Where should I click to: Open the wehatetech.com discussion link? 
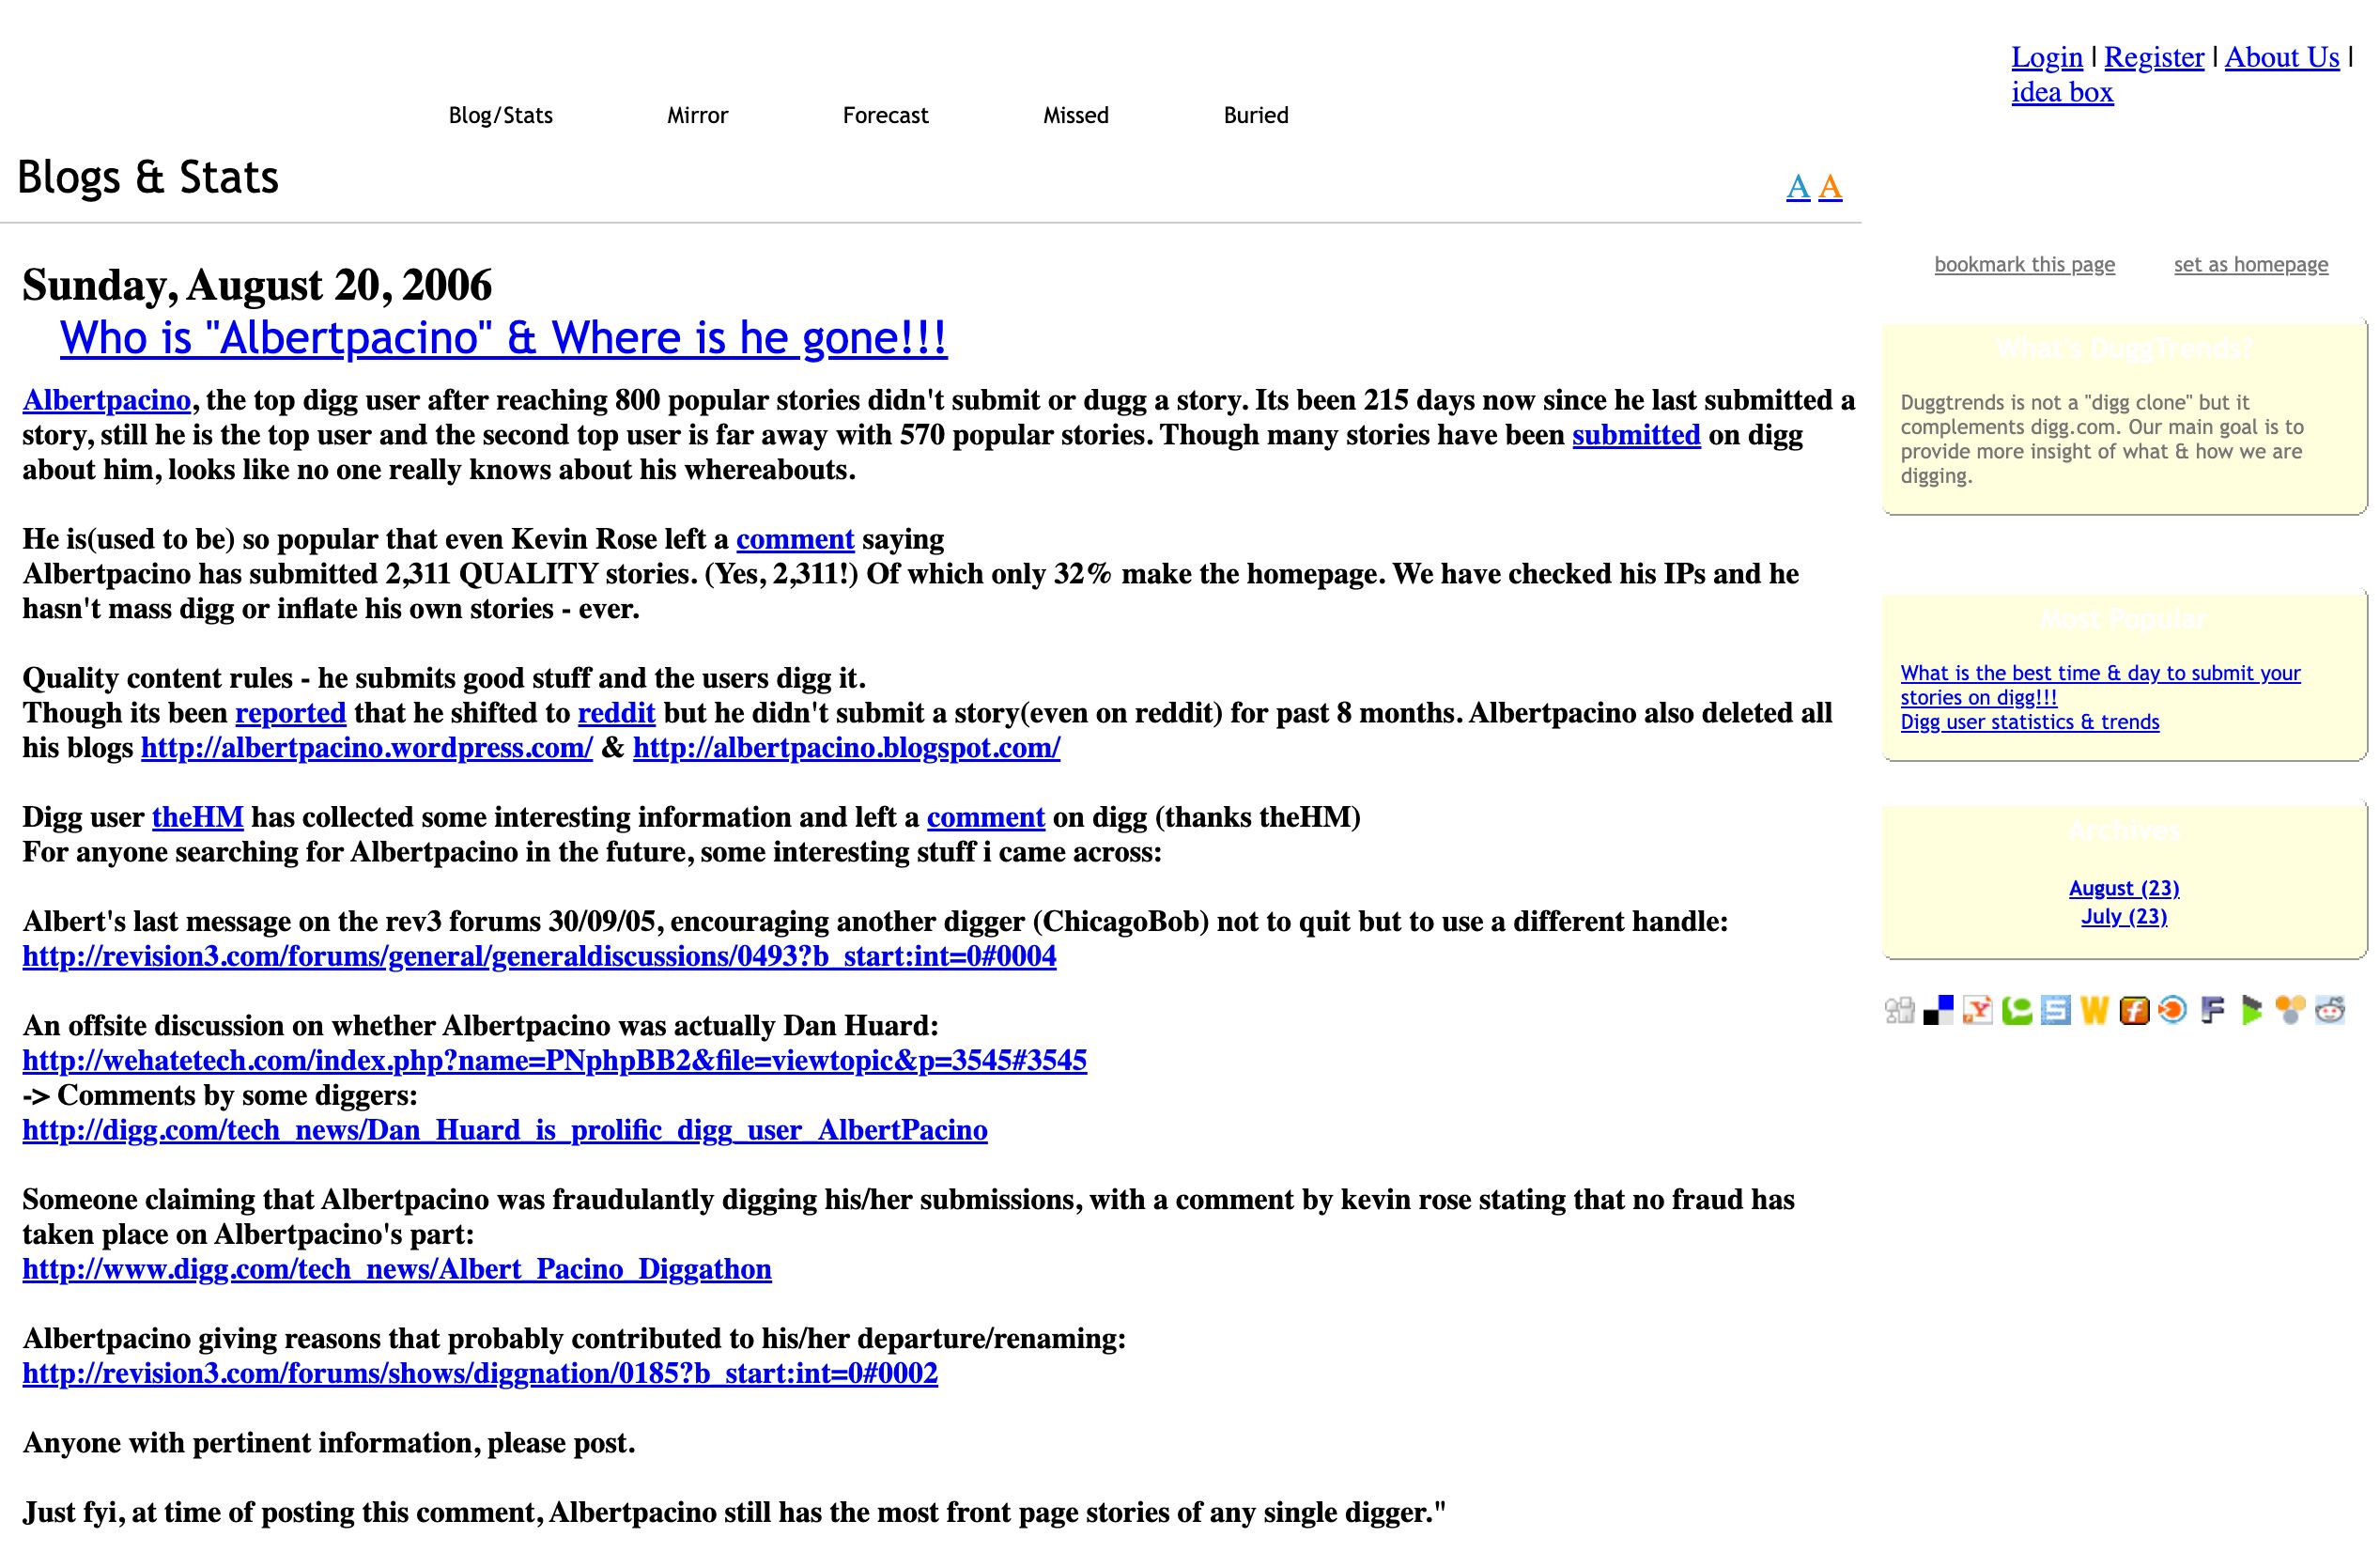[x=554, y=1060]
